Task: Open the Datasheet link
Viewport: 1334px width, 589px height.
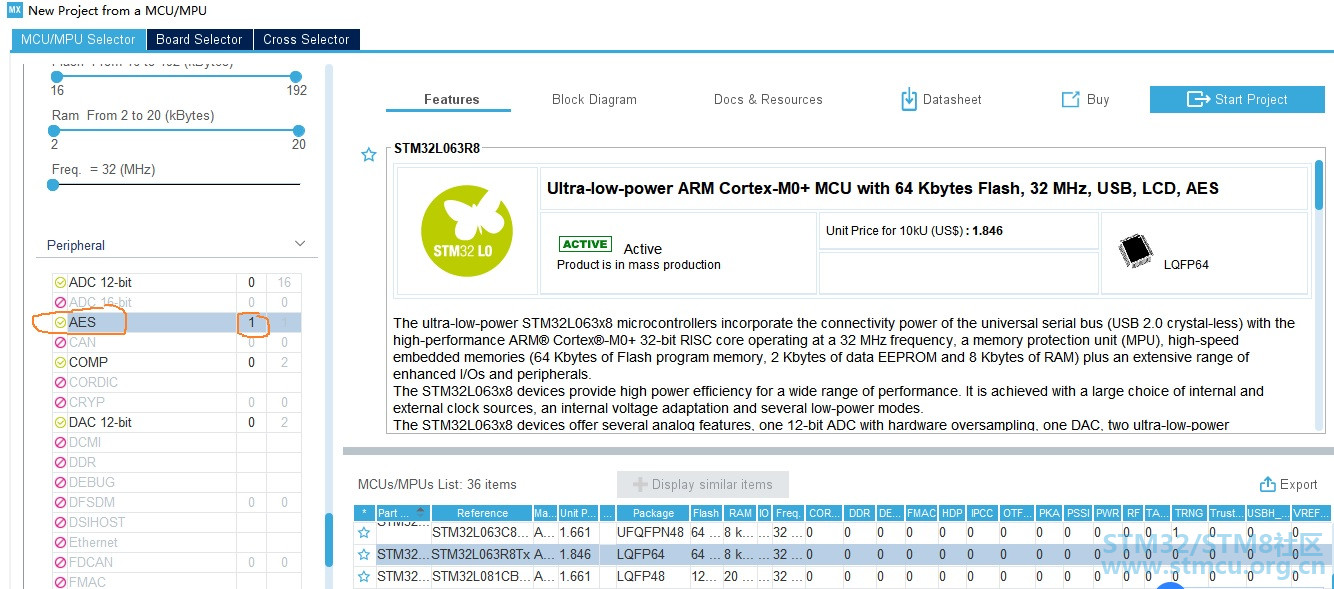Action: tap(952, 99)
